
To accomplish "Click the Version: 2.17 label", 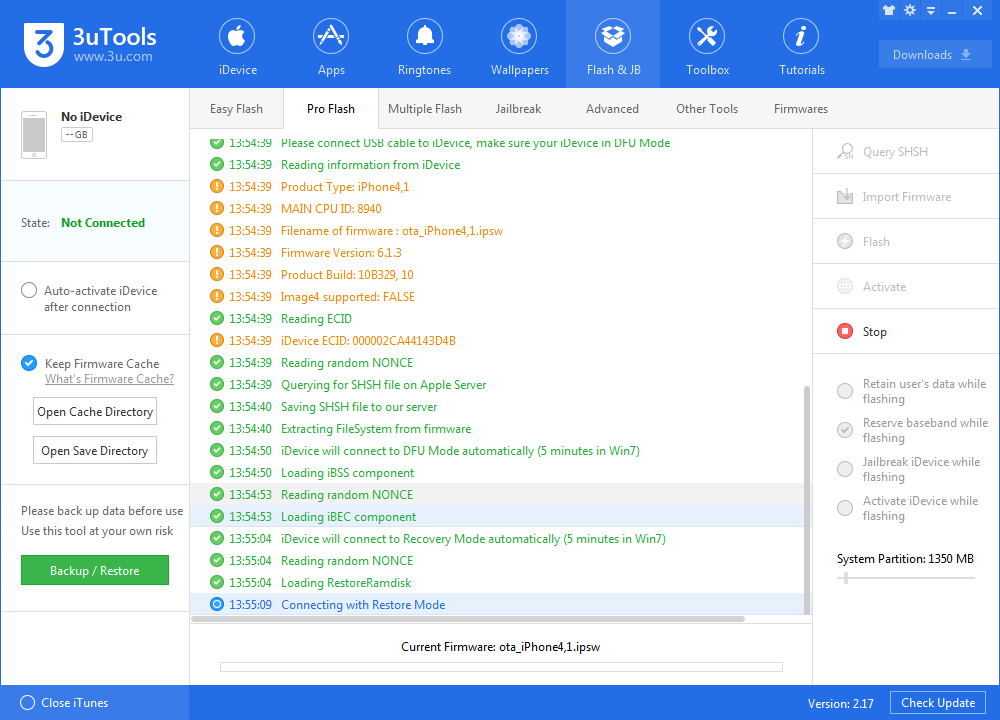I will click(x=841, y=703).
